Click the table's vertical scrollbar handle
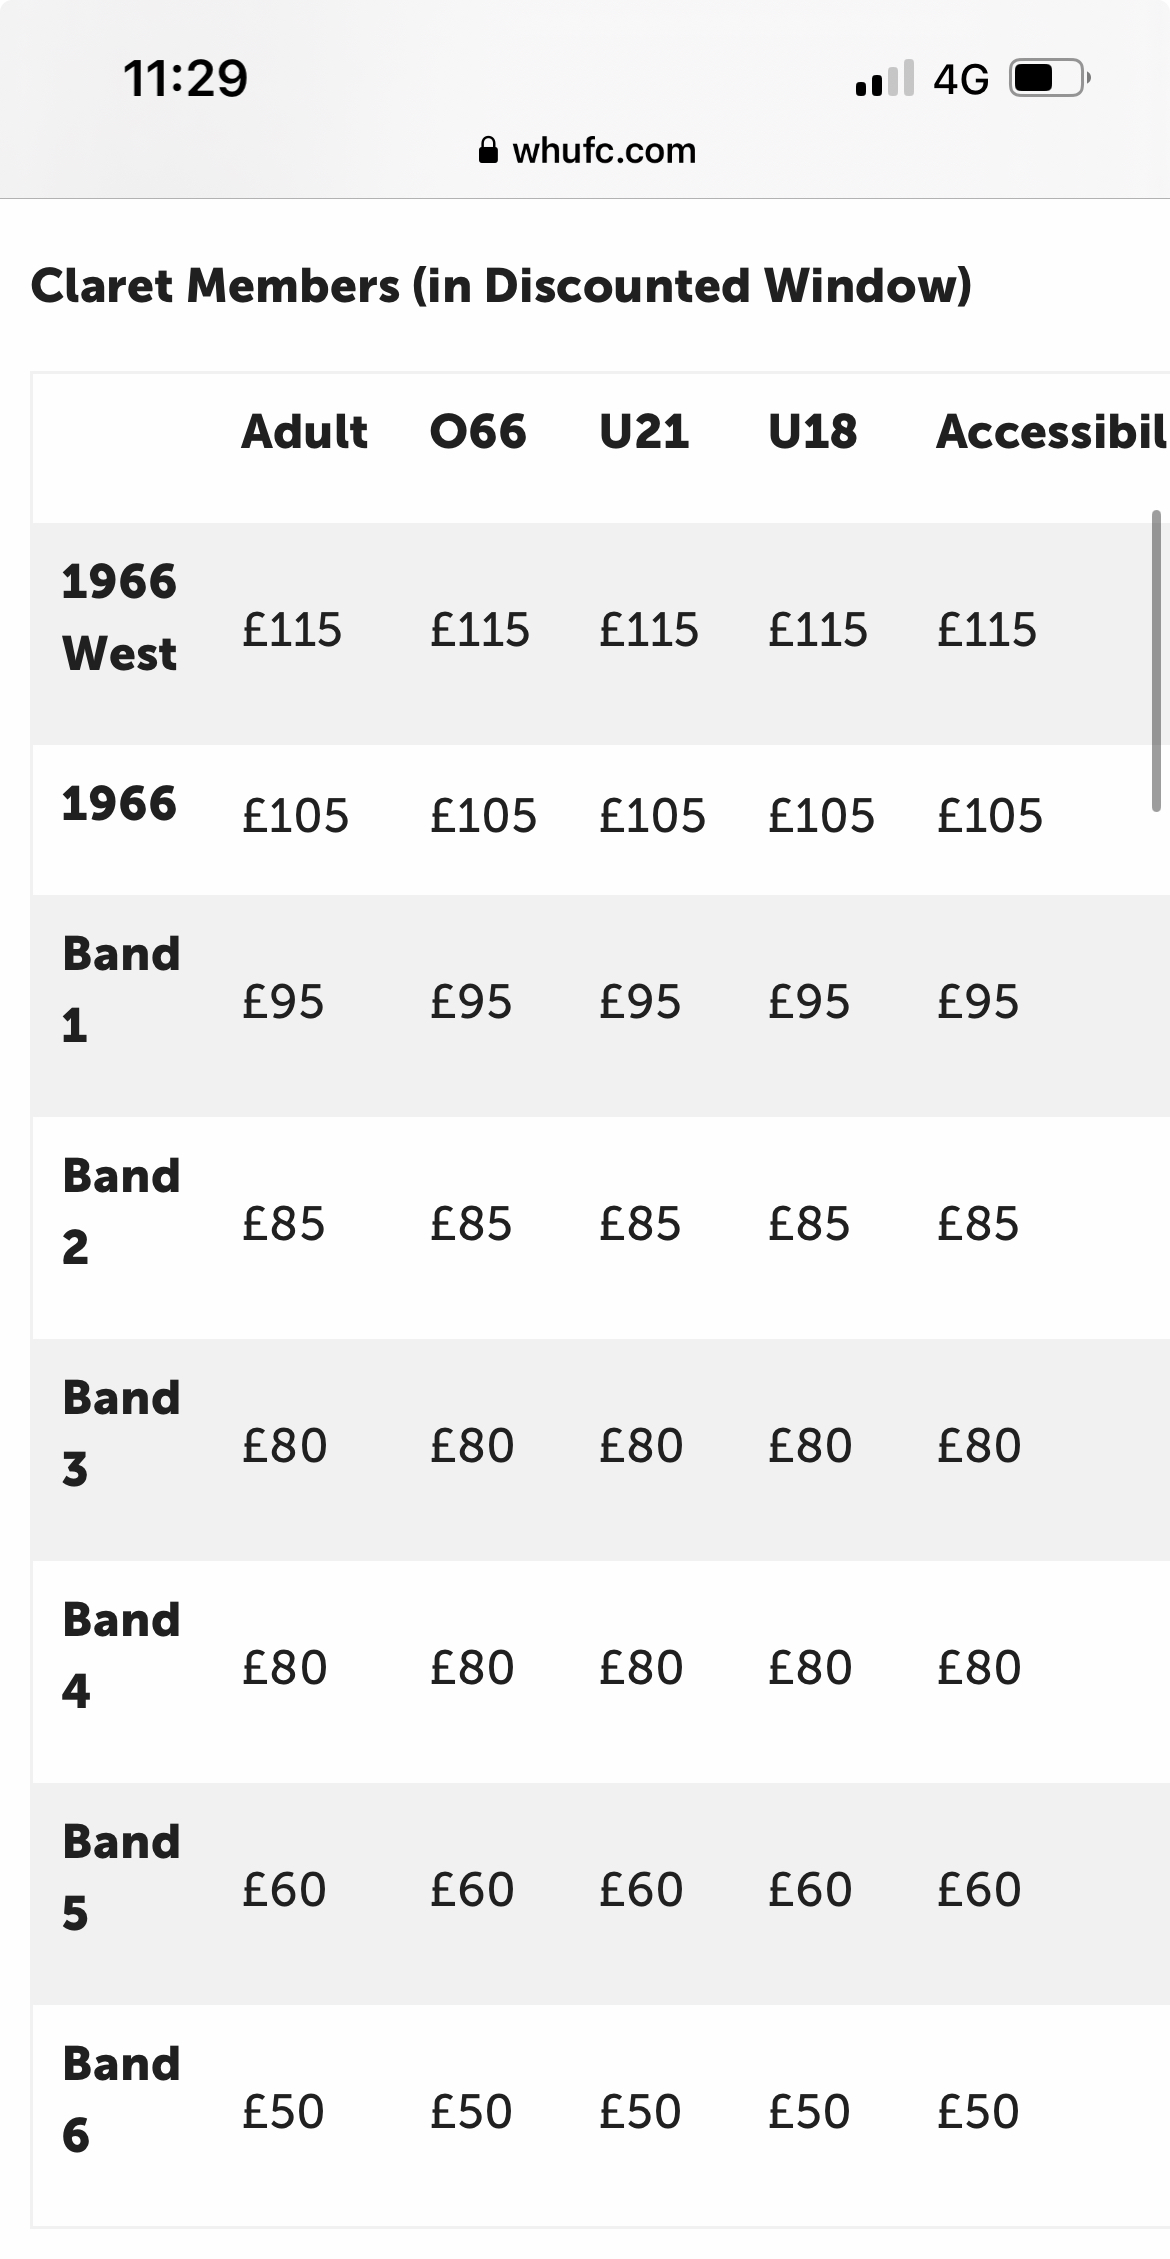This screenshot has width=1170, height=2259. (1156, 660)
